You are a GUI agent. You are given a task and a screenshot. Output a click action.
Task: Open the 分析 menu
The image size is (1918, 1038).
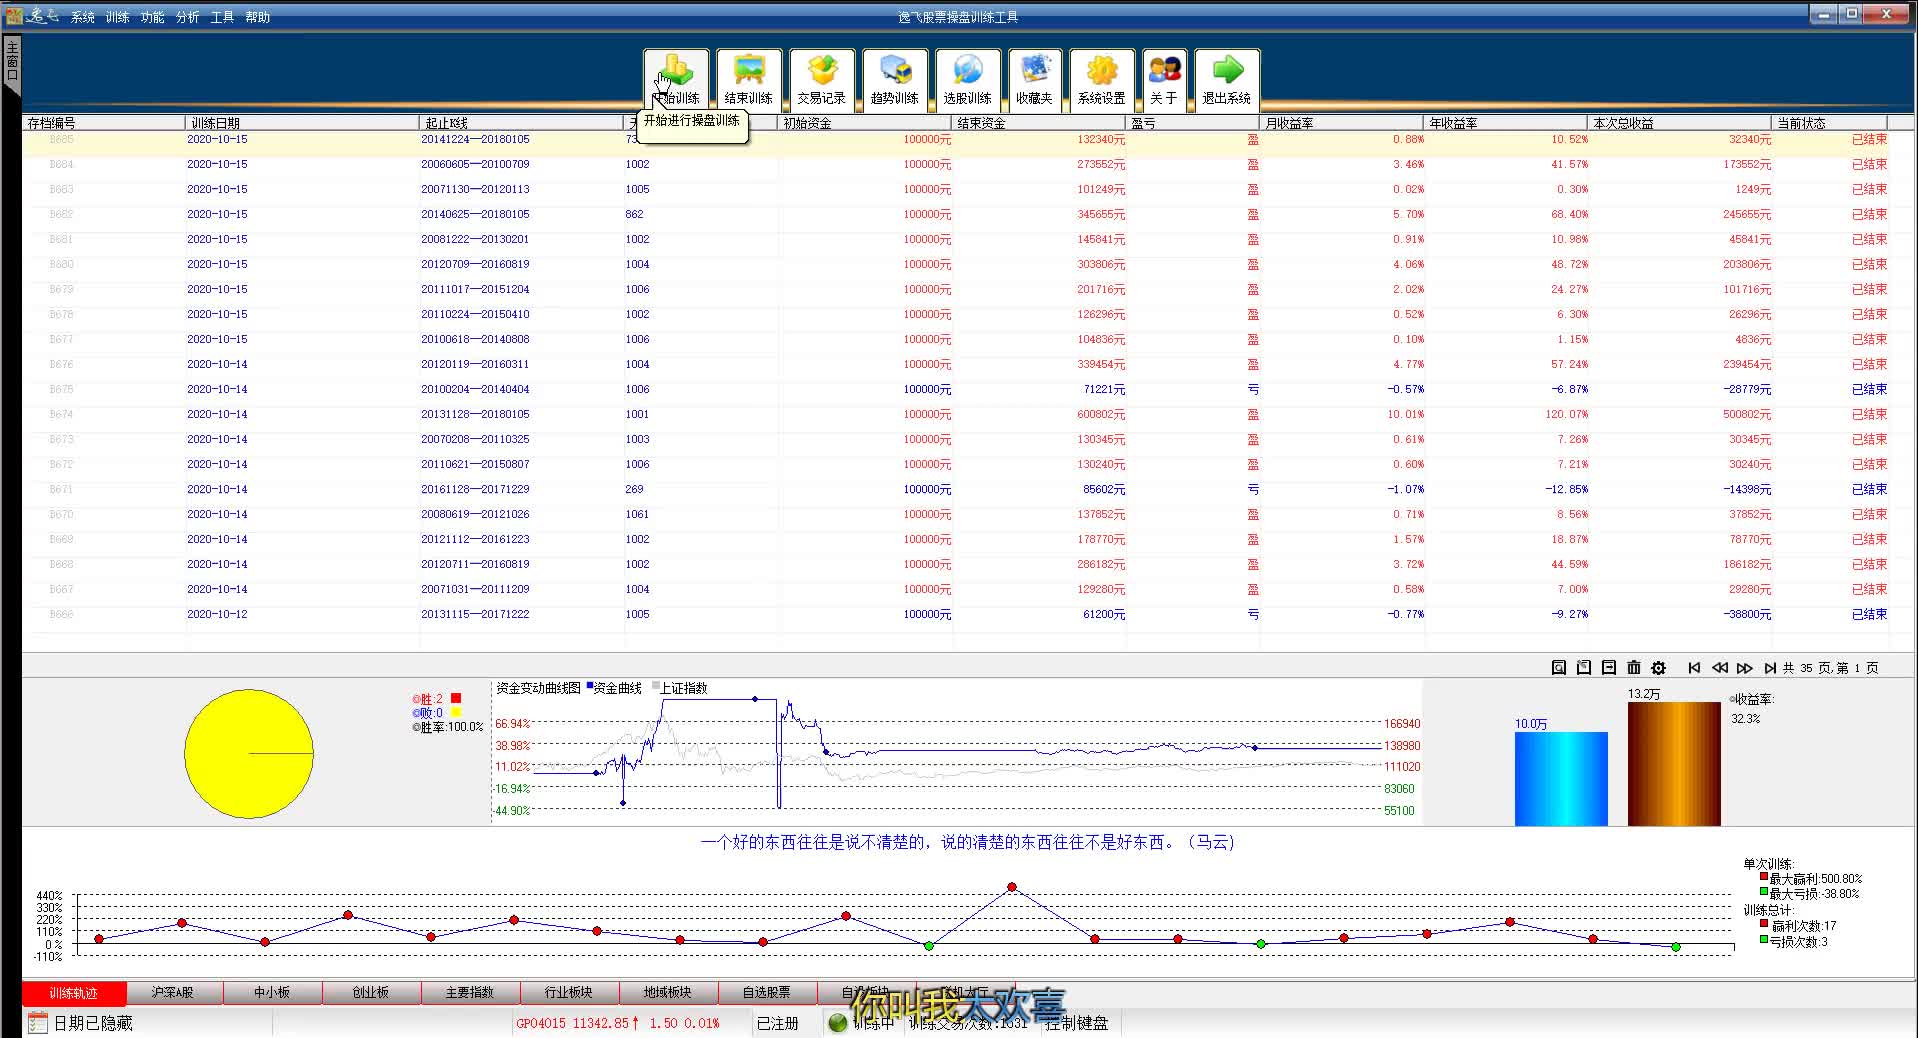click(x=187, y=17)
